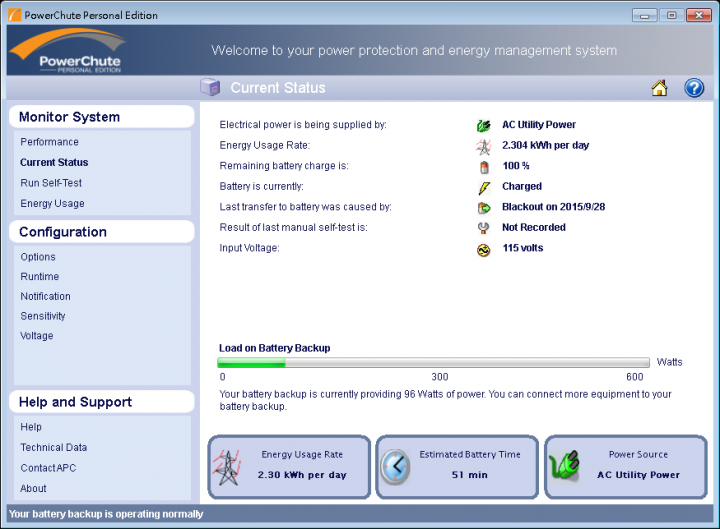720x529 pixels.
Task: Click the '100 %' battery charge value
Action: point(516,166)
